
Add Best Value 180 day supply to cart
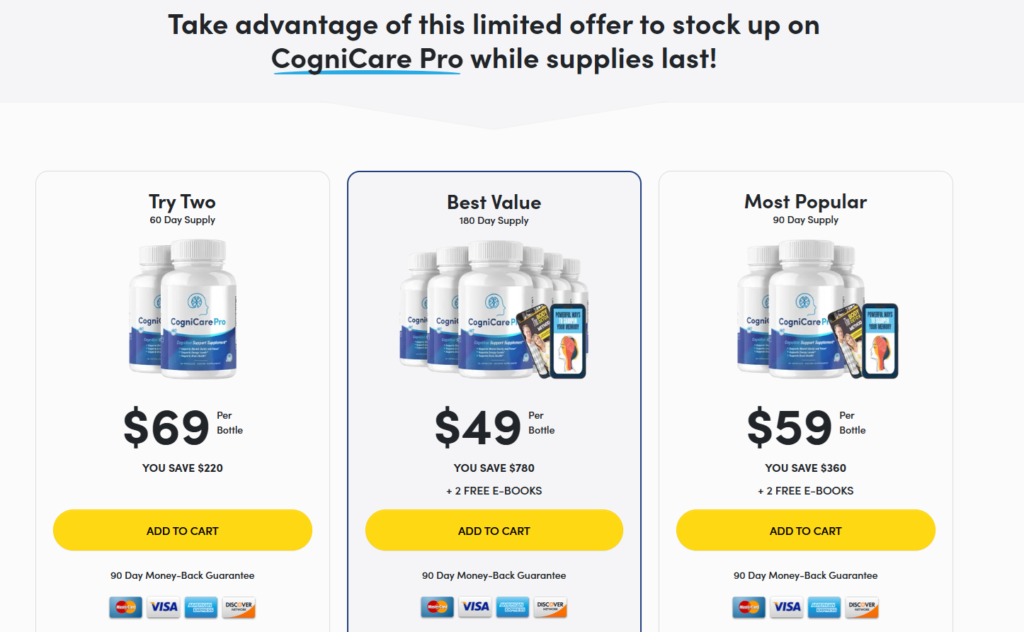point(494,530)
